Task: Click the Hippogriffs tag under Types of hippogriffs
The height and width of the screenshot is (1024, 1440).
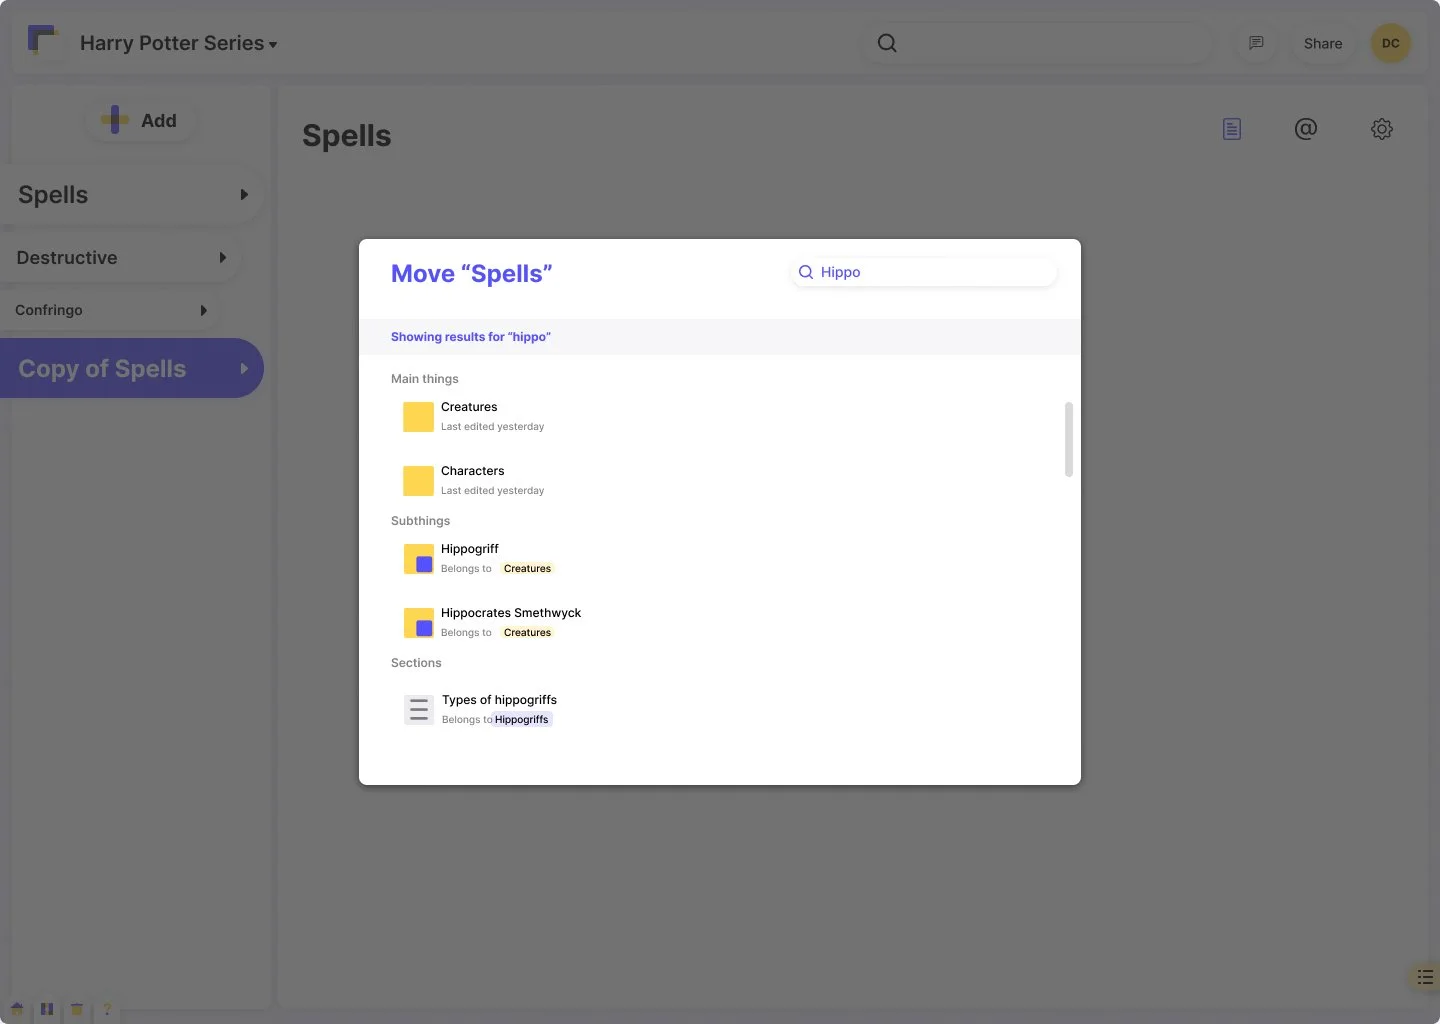Action: click(522, 720)
